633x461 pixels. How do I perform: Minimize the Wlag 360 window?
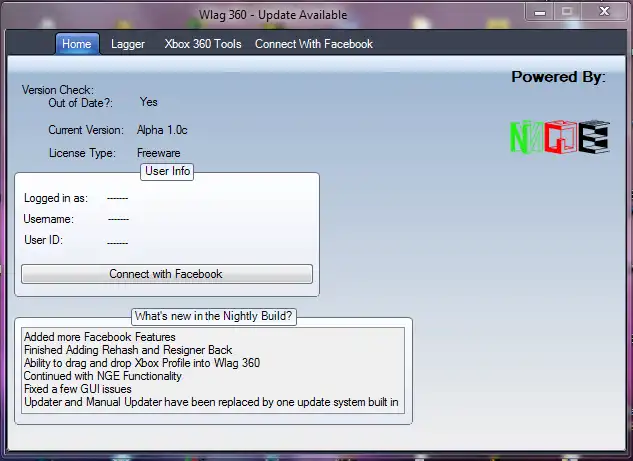click(x=540, y=12)
